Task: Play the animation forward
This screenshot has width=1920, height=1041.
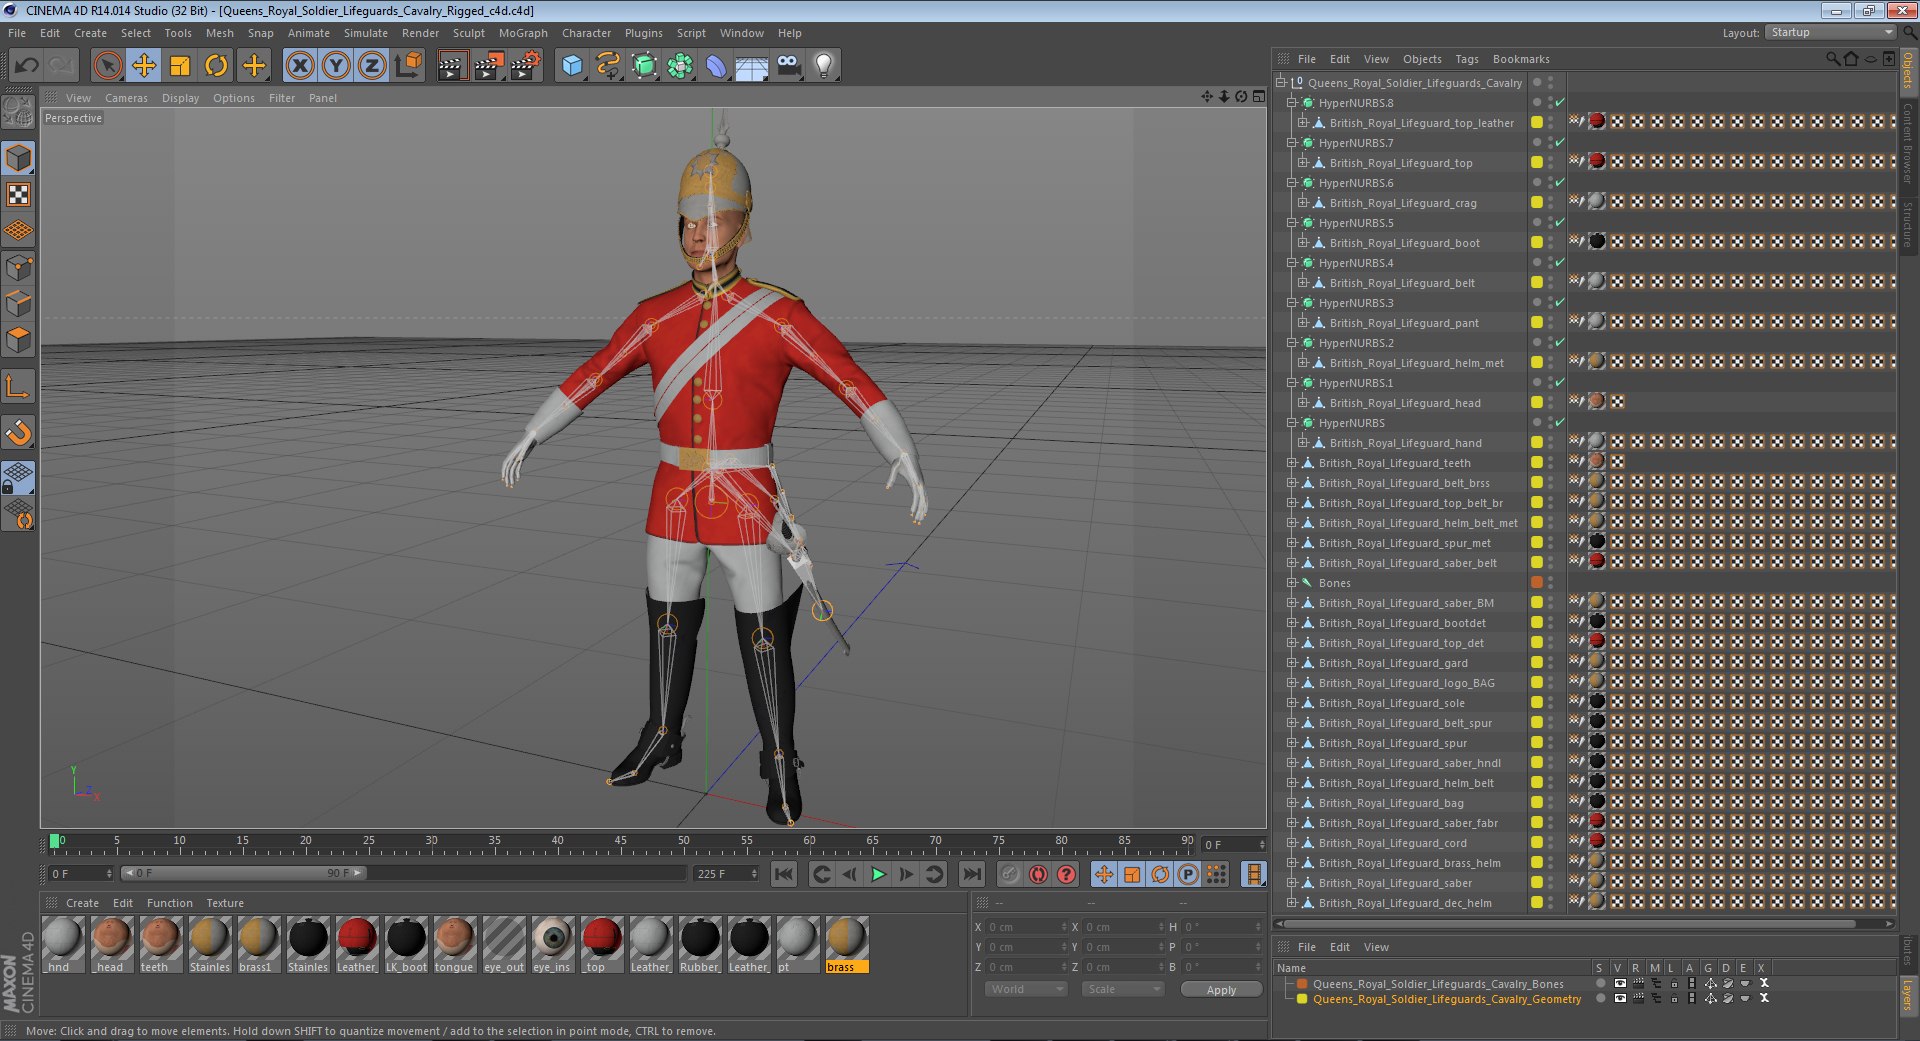Action: pyautogui.click(x=878, y=874)
